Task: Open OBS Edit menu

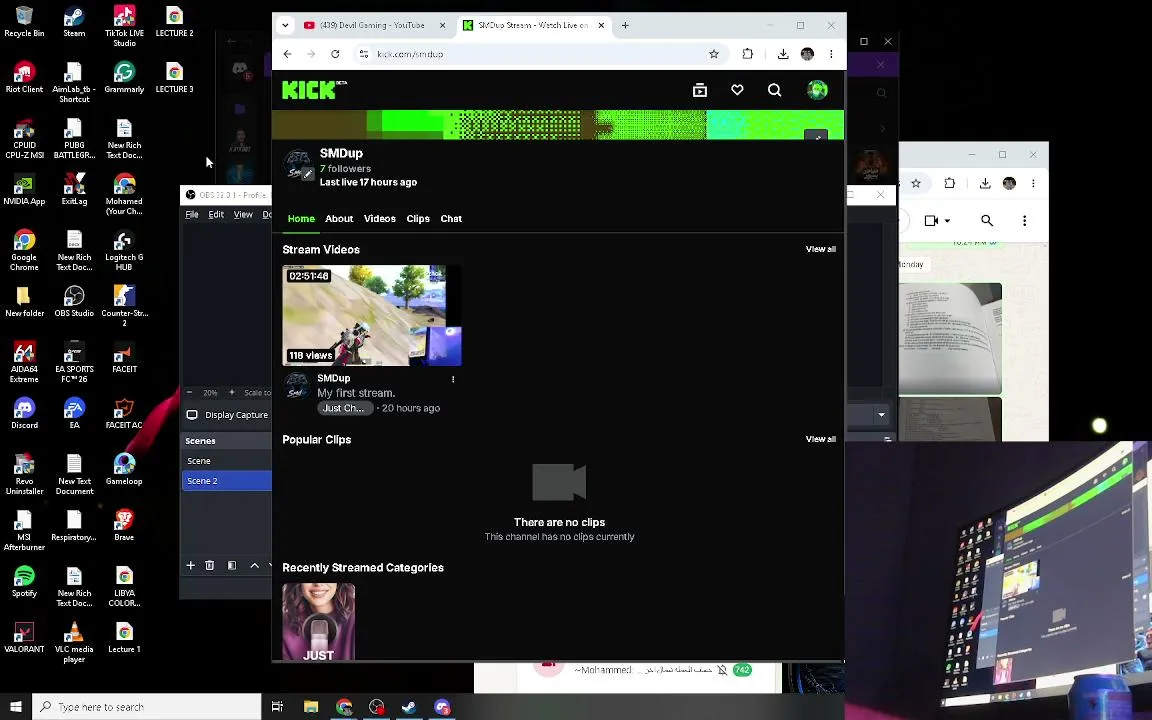Action: (x=216, y=215)
